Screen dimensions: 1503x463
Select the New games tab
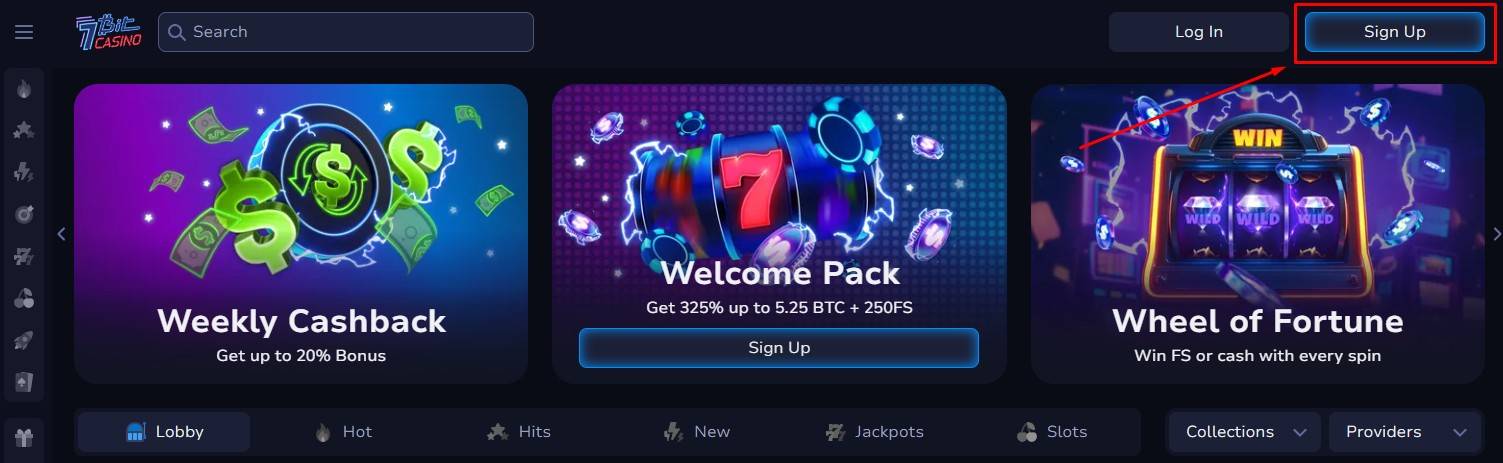pos(696,432)
